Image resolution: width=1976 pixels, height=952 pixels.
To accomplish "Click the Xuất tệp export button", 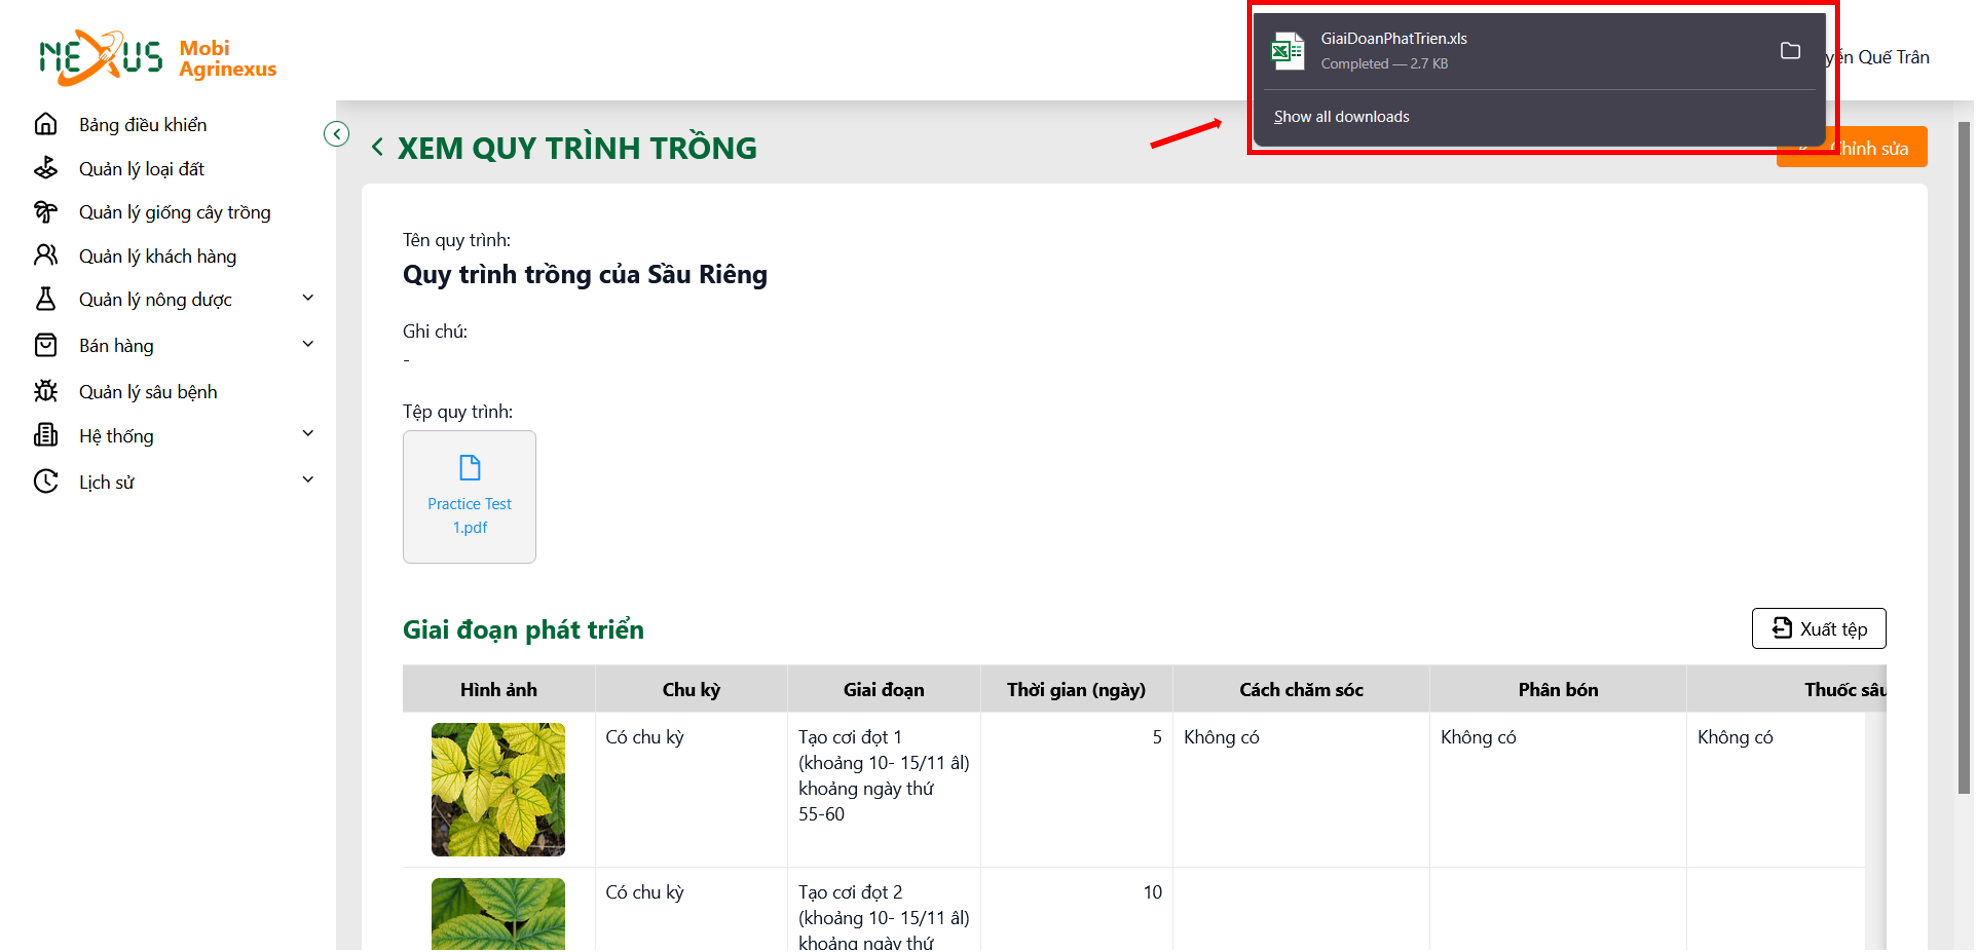I will (1819, 629).
